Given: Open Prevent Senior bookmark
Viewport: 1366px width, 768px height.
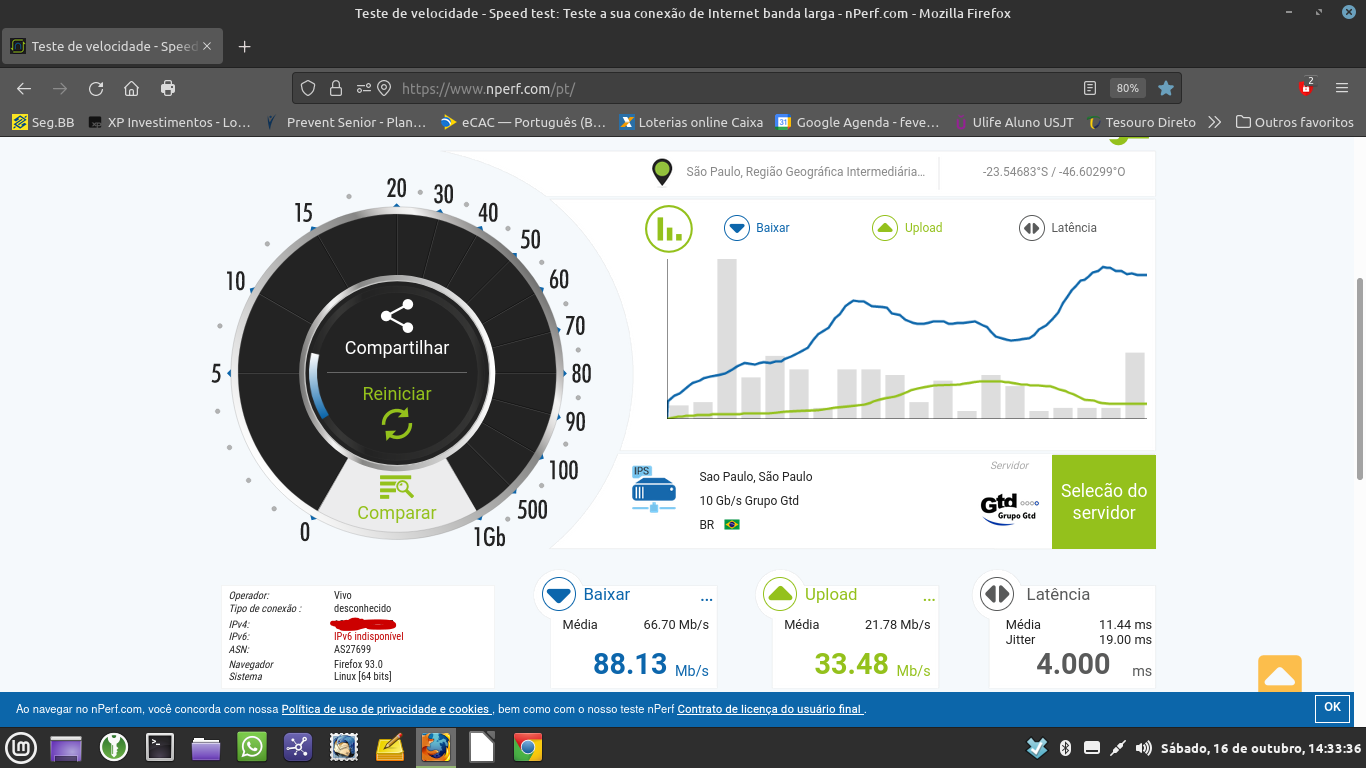Looking at the screenshot, I should pyautogui.click(x=344, y=122).
